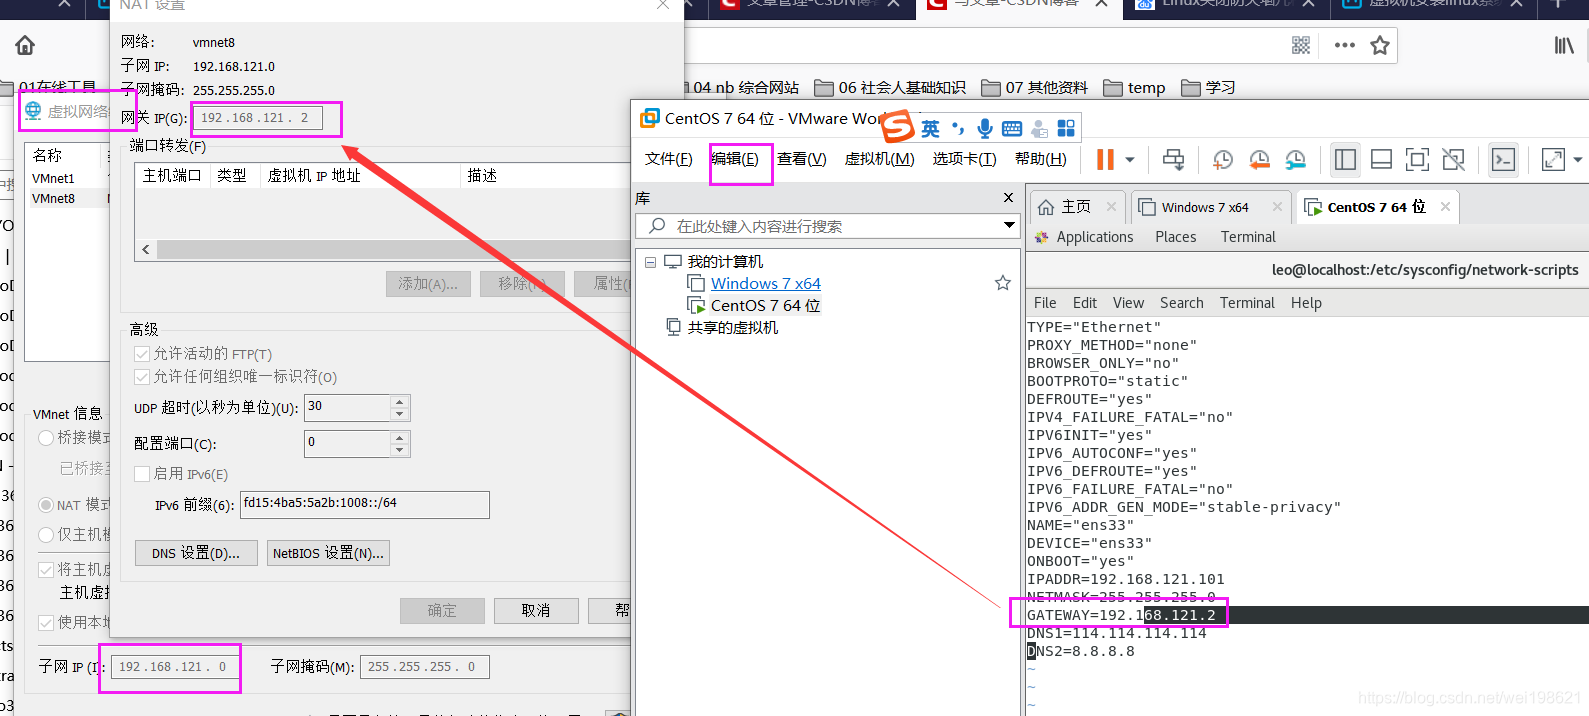This screenshot has height=716, width=1589.
Task: Take a snapshot using the clock-plus icon
Action: 1223,159
